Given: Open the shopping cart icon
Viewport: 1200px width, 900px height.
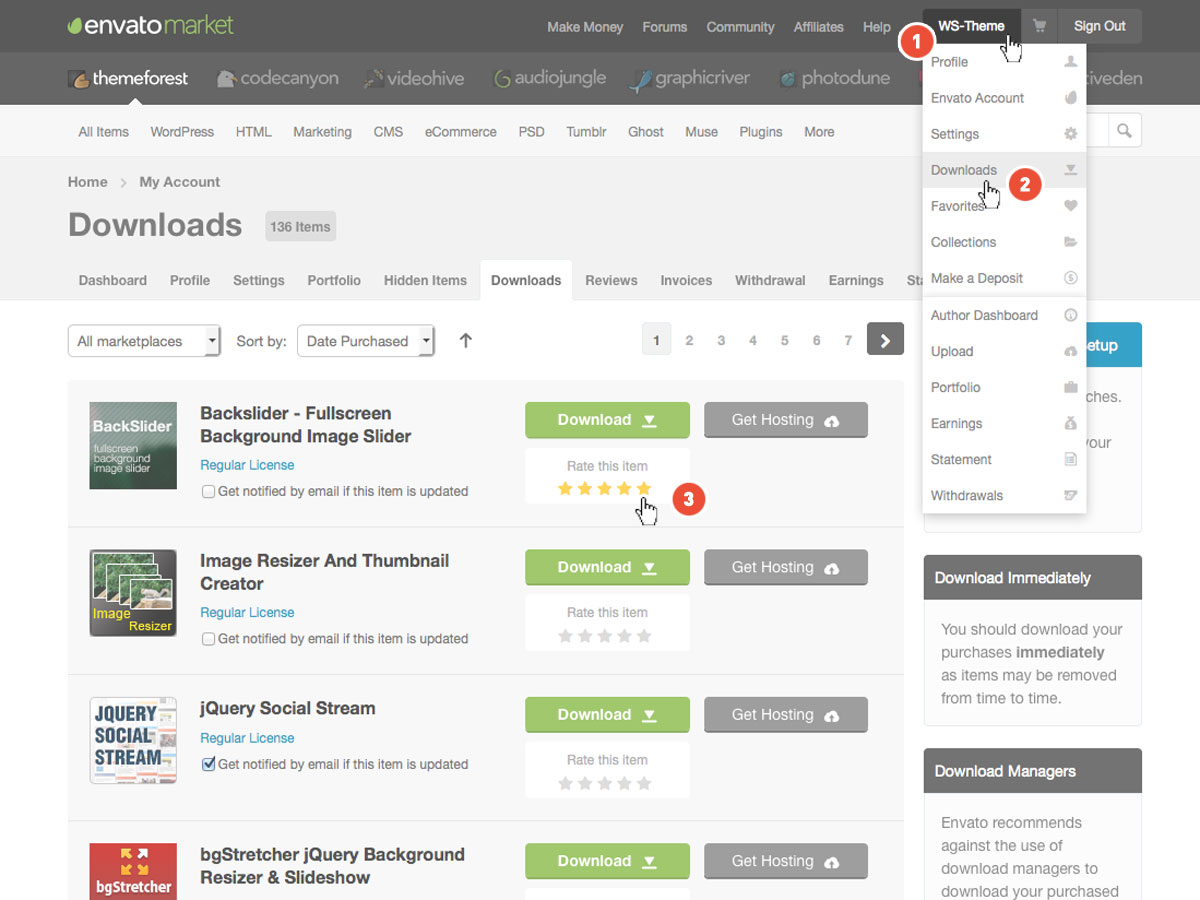Looking at the screenshot, I should [1040, 27].
